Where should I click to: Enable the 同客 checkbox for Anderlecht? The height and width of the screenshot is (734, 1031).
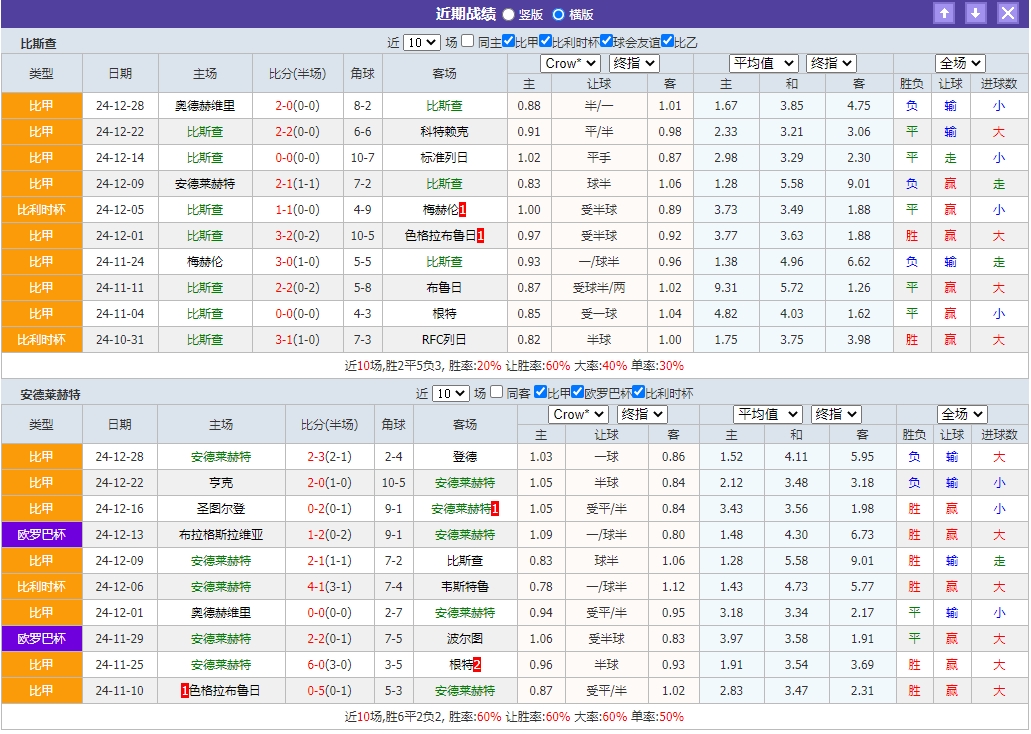(x=496, y=392)
